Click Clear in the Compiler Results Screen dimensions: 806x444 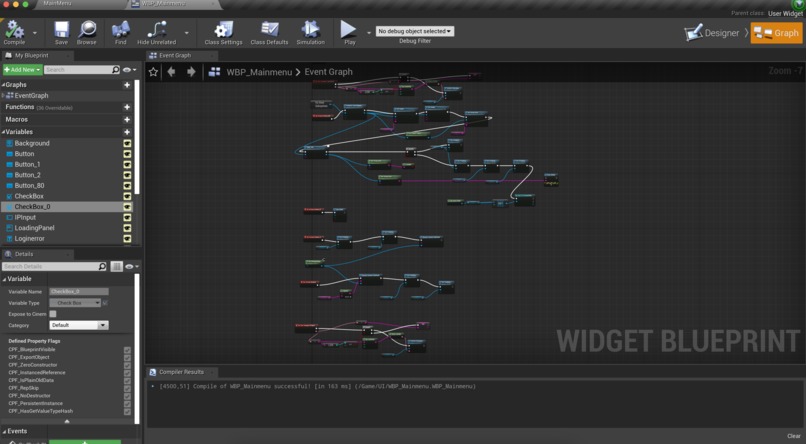tap(794, 436)
